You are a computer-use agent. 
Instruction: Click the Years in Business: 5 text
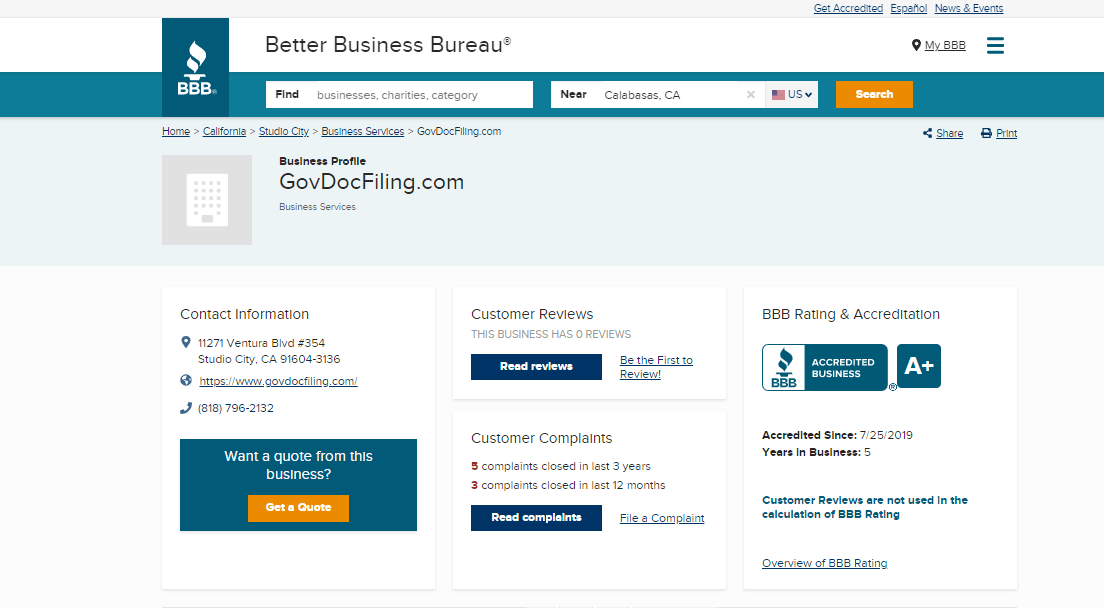click(816, 452)
